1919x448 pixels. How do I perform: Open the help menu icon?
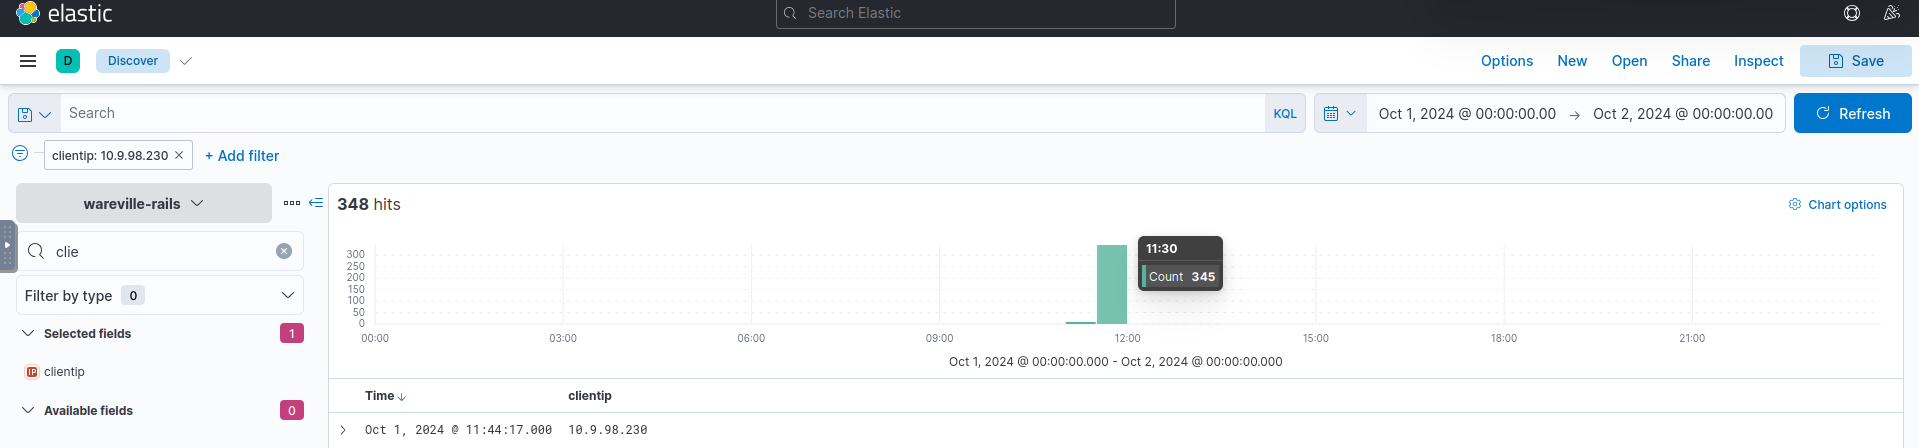[1852, 13]
